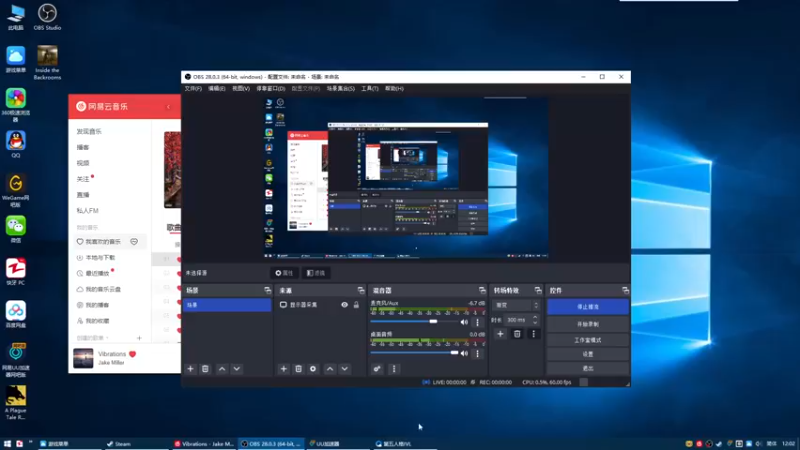Pop out the Scene Transitions dock
Image resolution: width=800 pixels, height=450 pixels.
538,290
